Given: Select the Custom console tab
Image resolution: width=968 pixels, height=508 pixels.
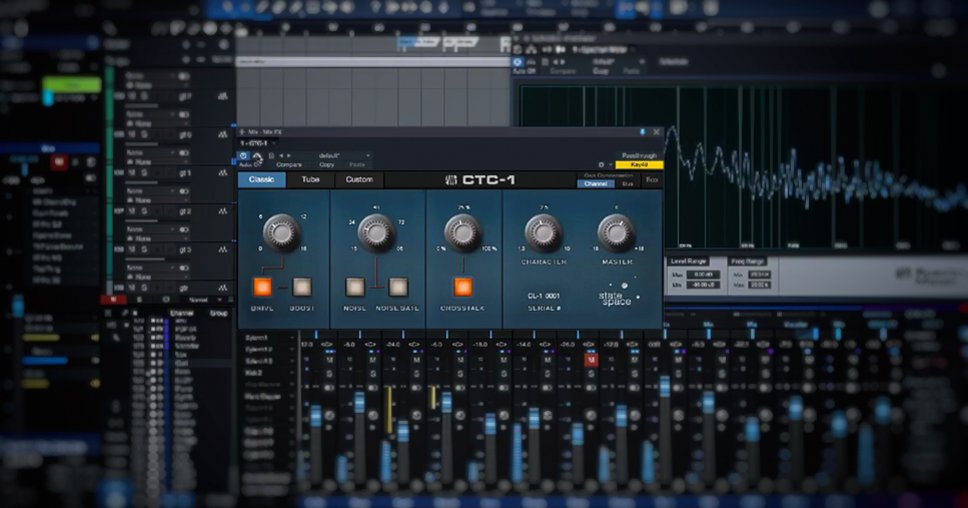Looking at the screenshot, I should pos(358,180).
